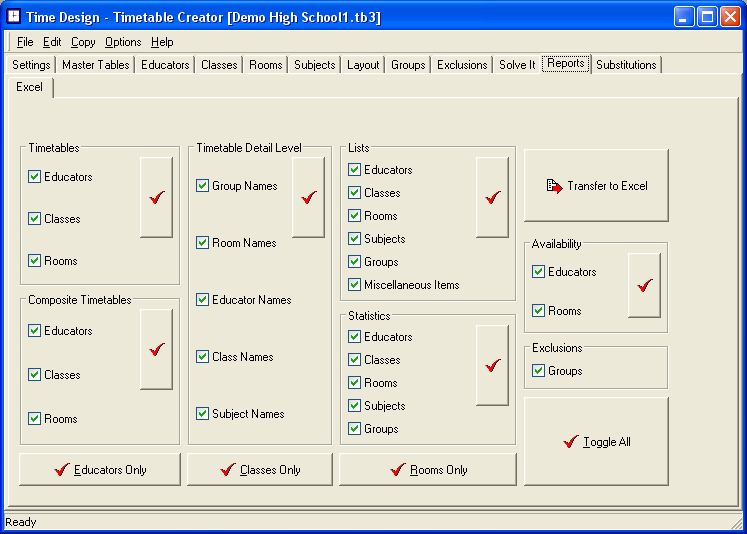Image resolution: width=747 pixels, height=534 pixels.
Task: Open the Options menu
Action: (123, 42)
